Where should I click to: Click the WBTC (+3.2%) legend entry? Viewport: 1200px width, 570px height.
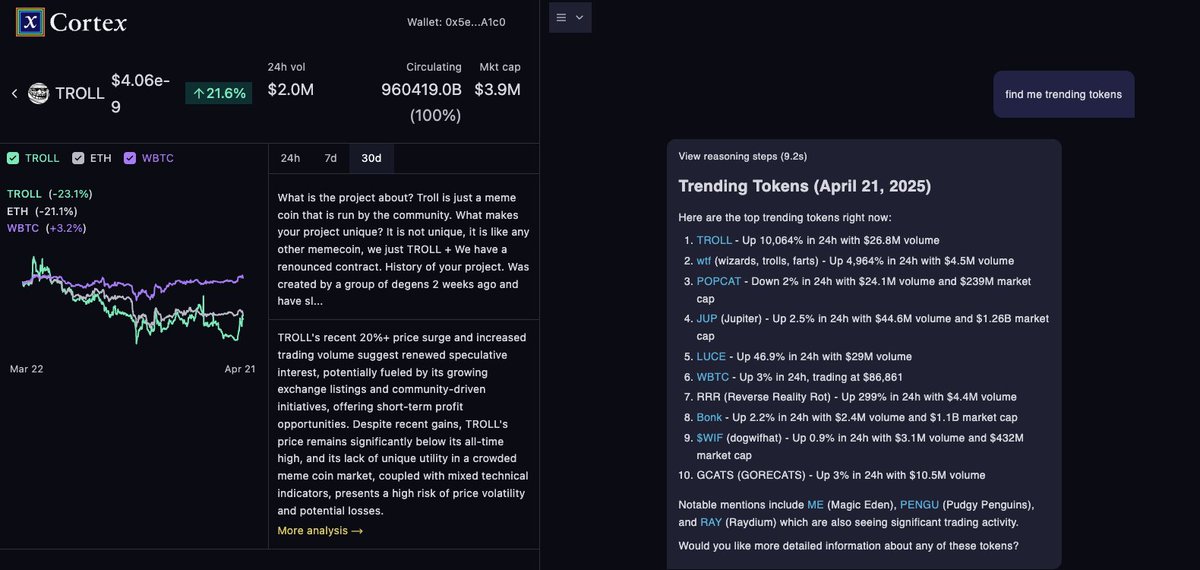tap(46, 228)
